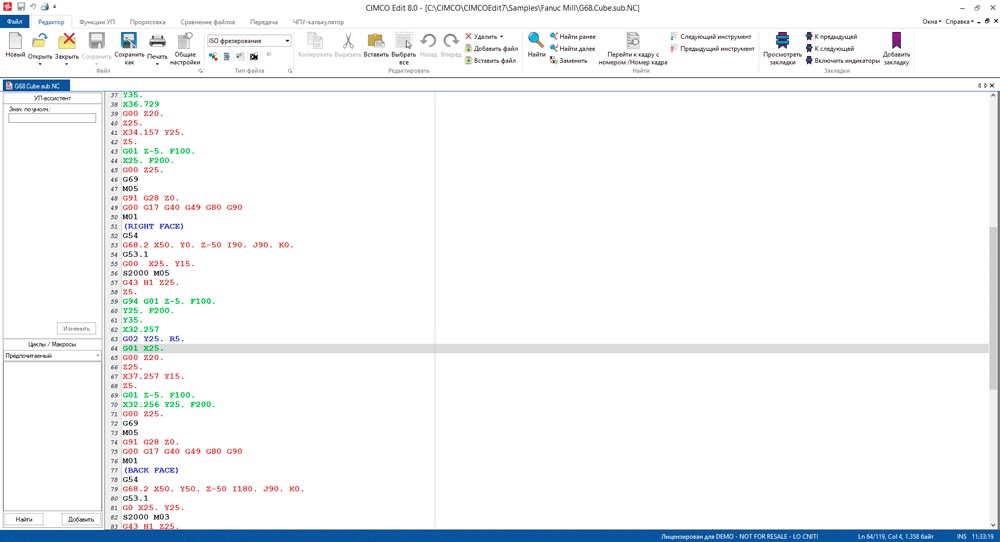
Task: Click Выбрать все select-all icon
Action: (x=403, y=41)
